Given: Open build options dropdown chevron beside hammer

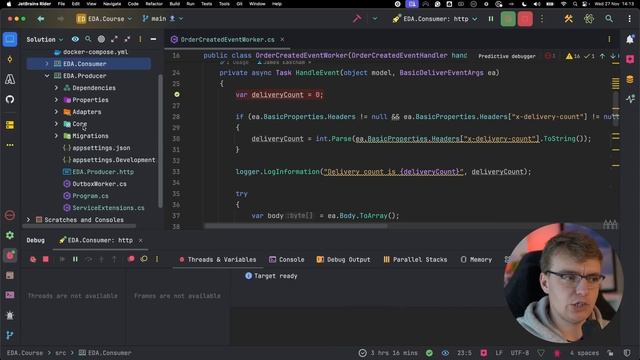Looking at the screenshot, I should (375, 19).
